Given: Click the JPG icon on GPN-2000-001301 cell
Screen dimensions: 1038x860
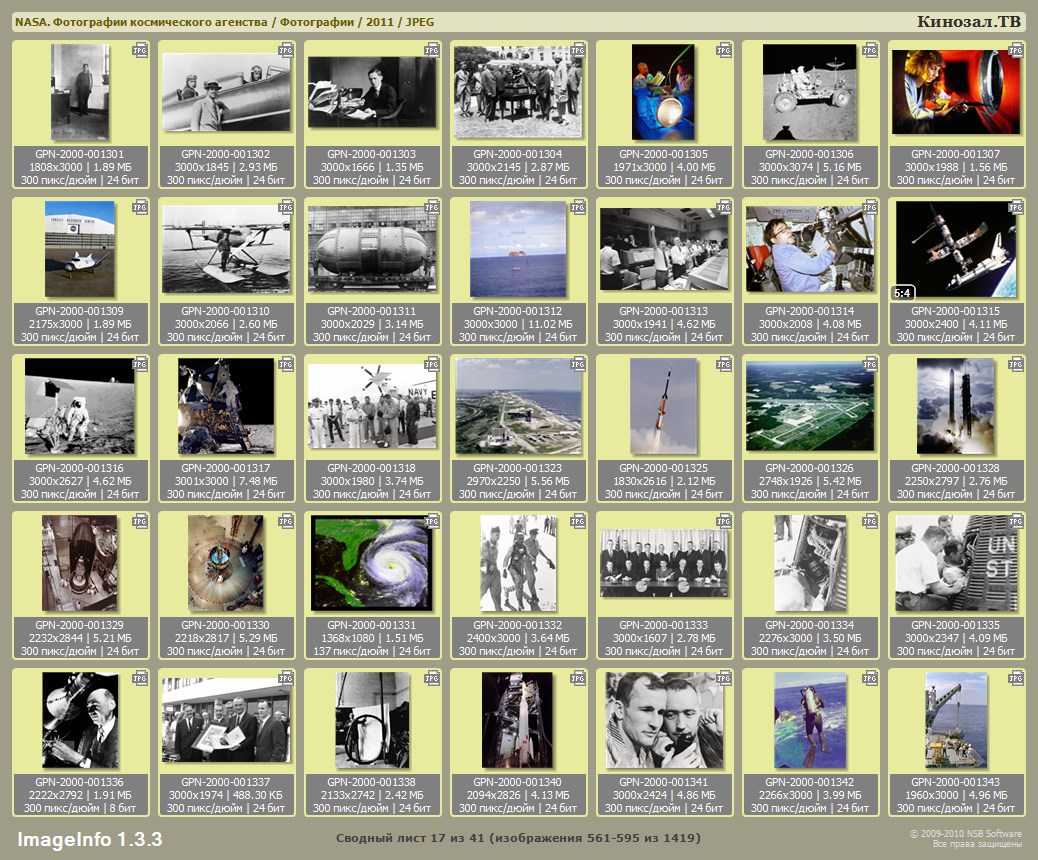Looking at the screenshot, I should point(140,50).
